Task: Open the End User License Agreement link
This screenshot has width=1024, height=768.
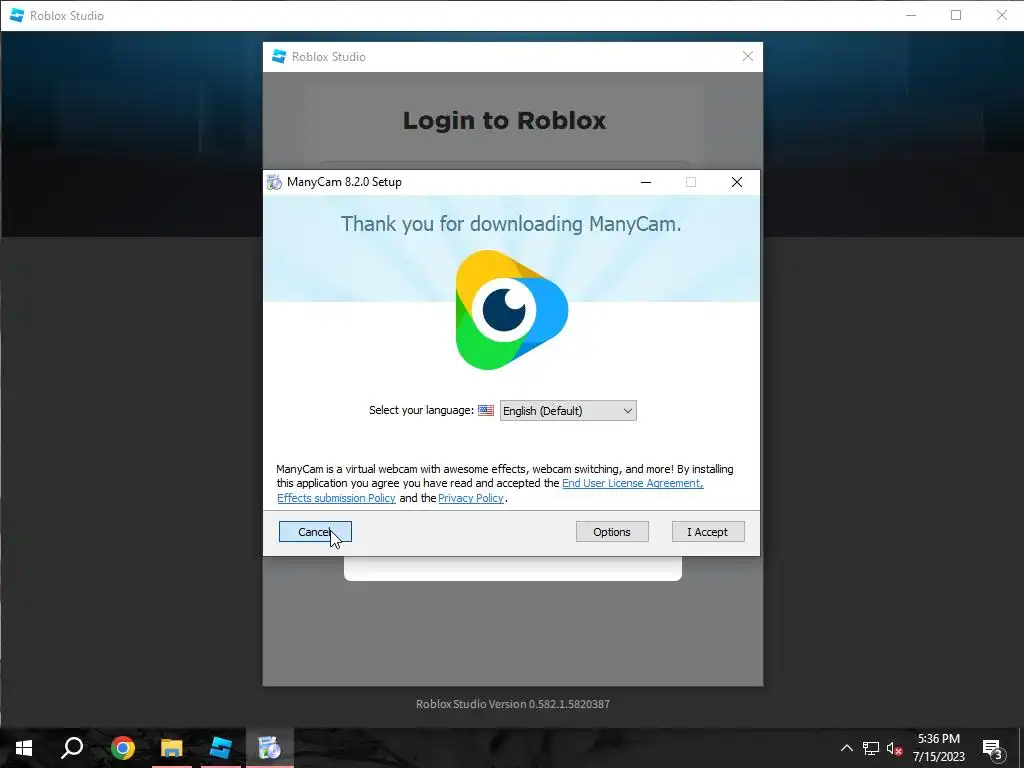Action: pos(632,483)
